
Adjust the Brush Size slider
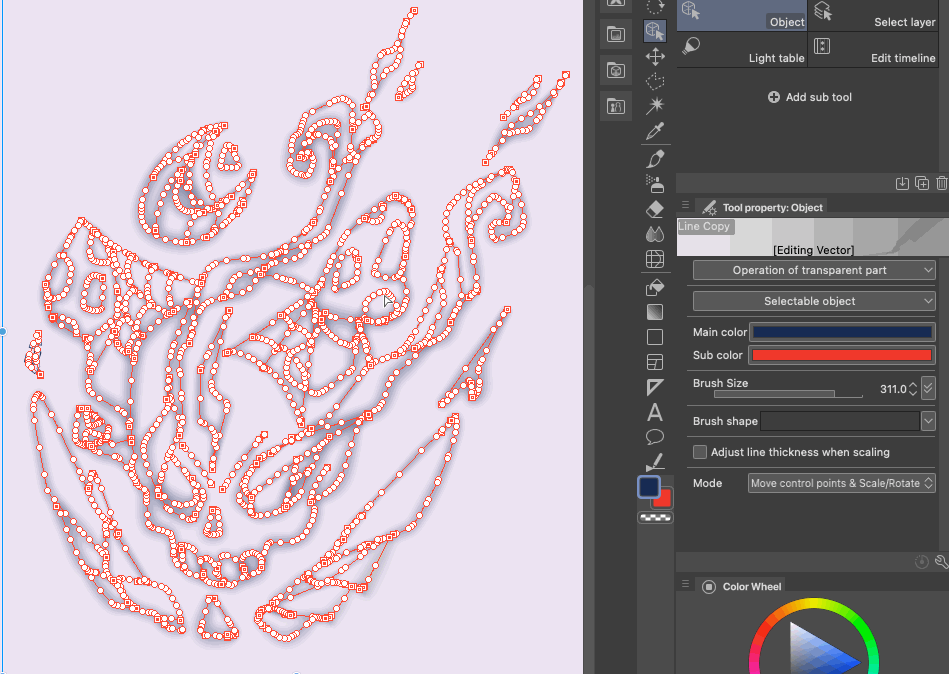[x=788, y=394]
